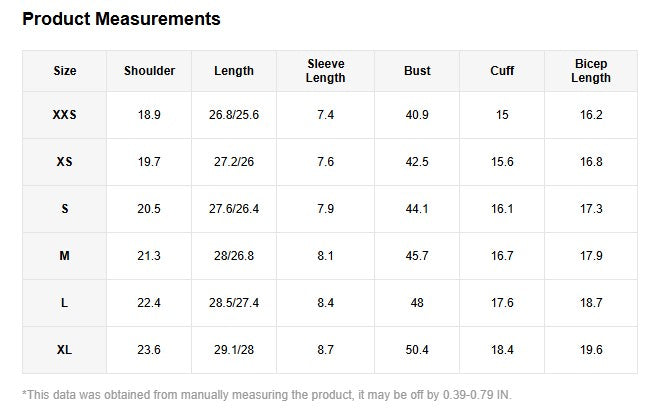The image size is (665, 410).
Task: Select the Shoulder column header
Action: (x=149, y=71)
